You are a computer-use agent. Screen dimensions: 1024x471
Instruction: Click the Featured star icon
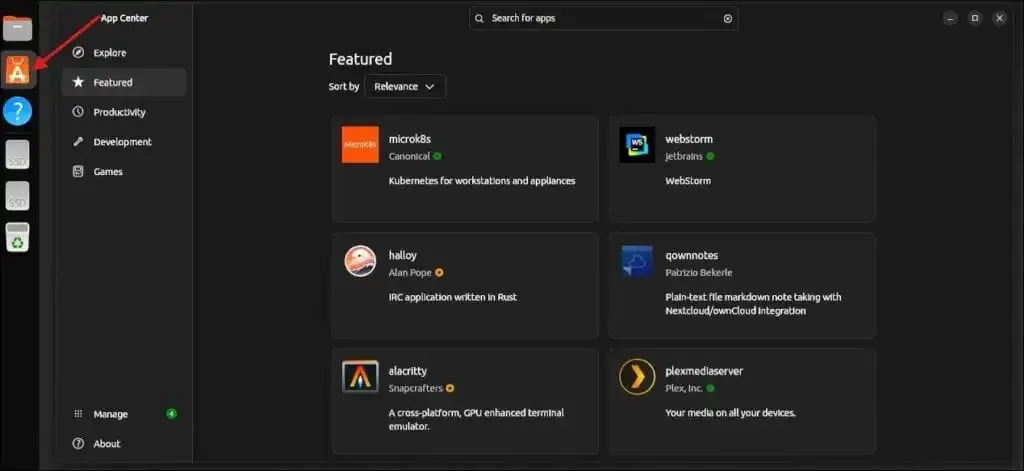[x=78, y=82]
